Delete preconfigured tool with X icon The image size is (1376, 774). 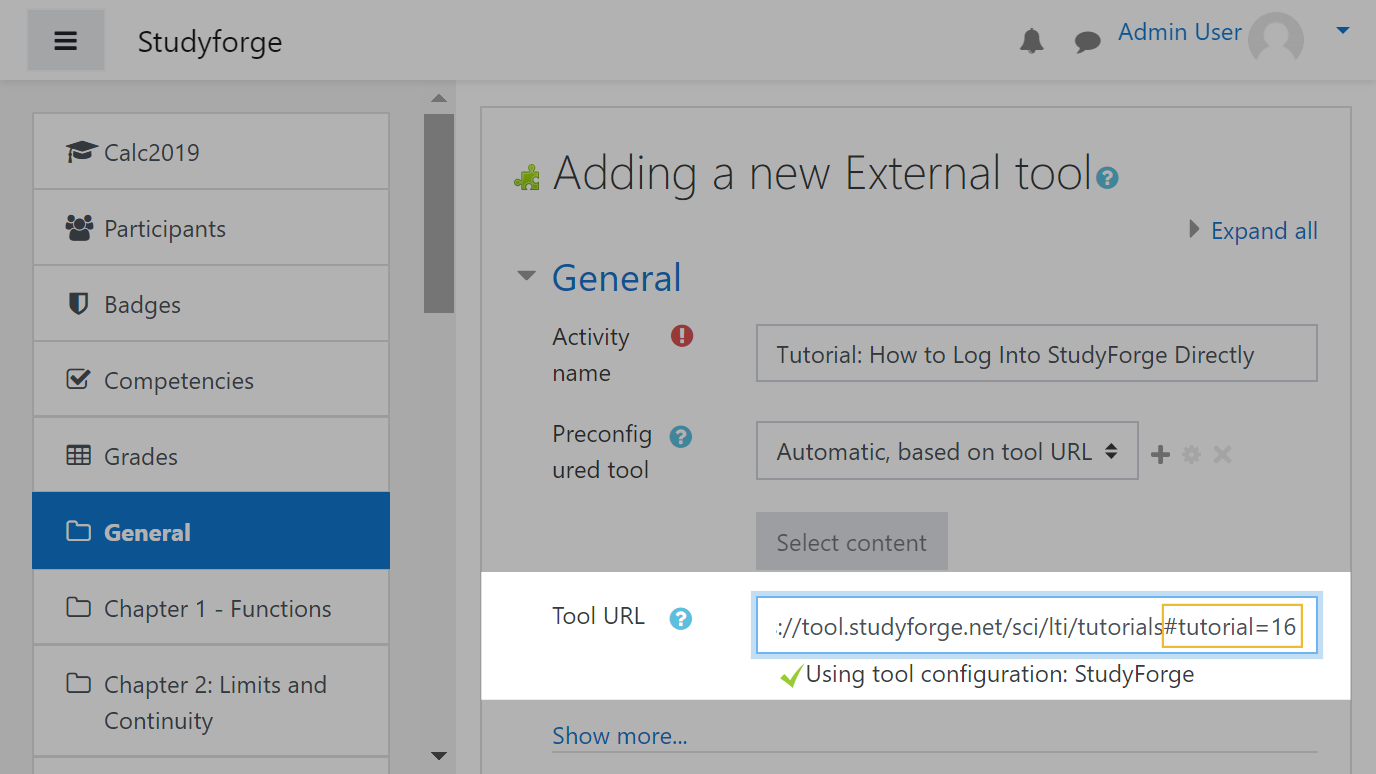(x=1221, y=453)
